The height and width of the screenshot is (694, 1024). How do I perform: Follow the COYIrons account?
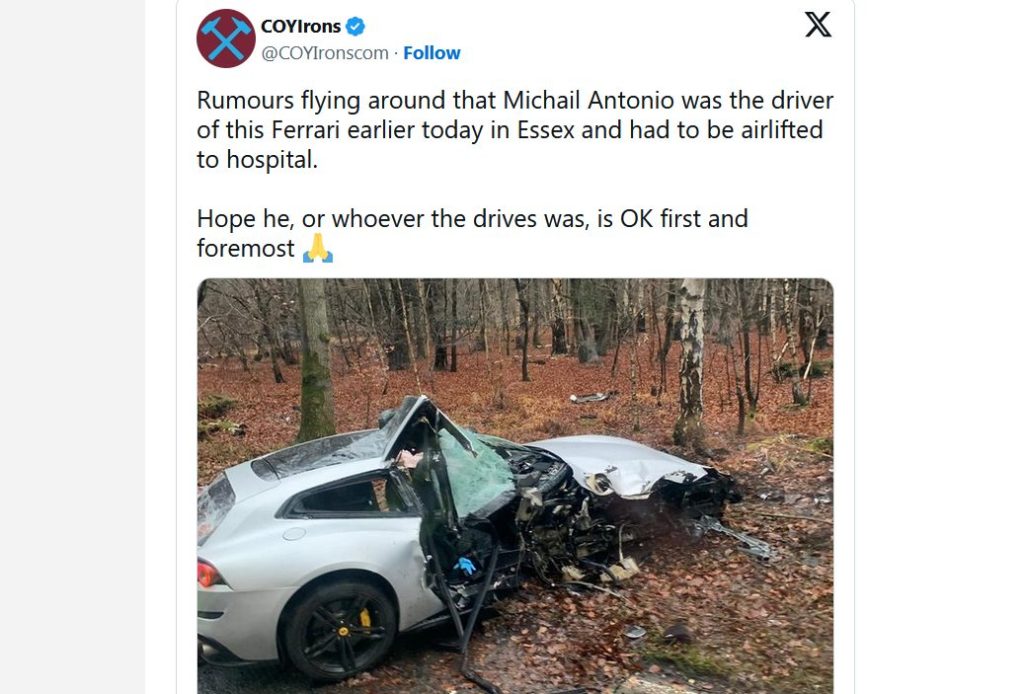[432, 53]
